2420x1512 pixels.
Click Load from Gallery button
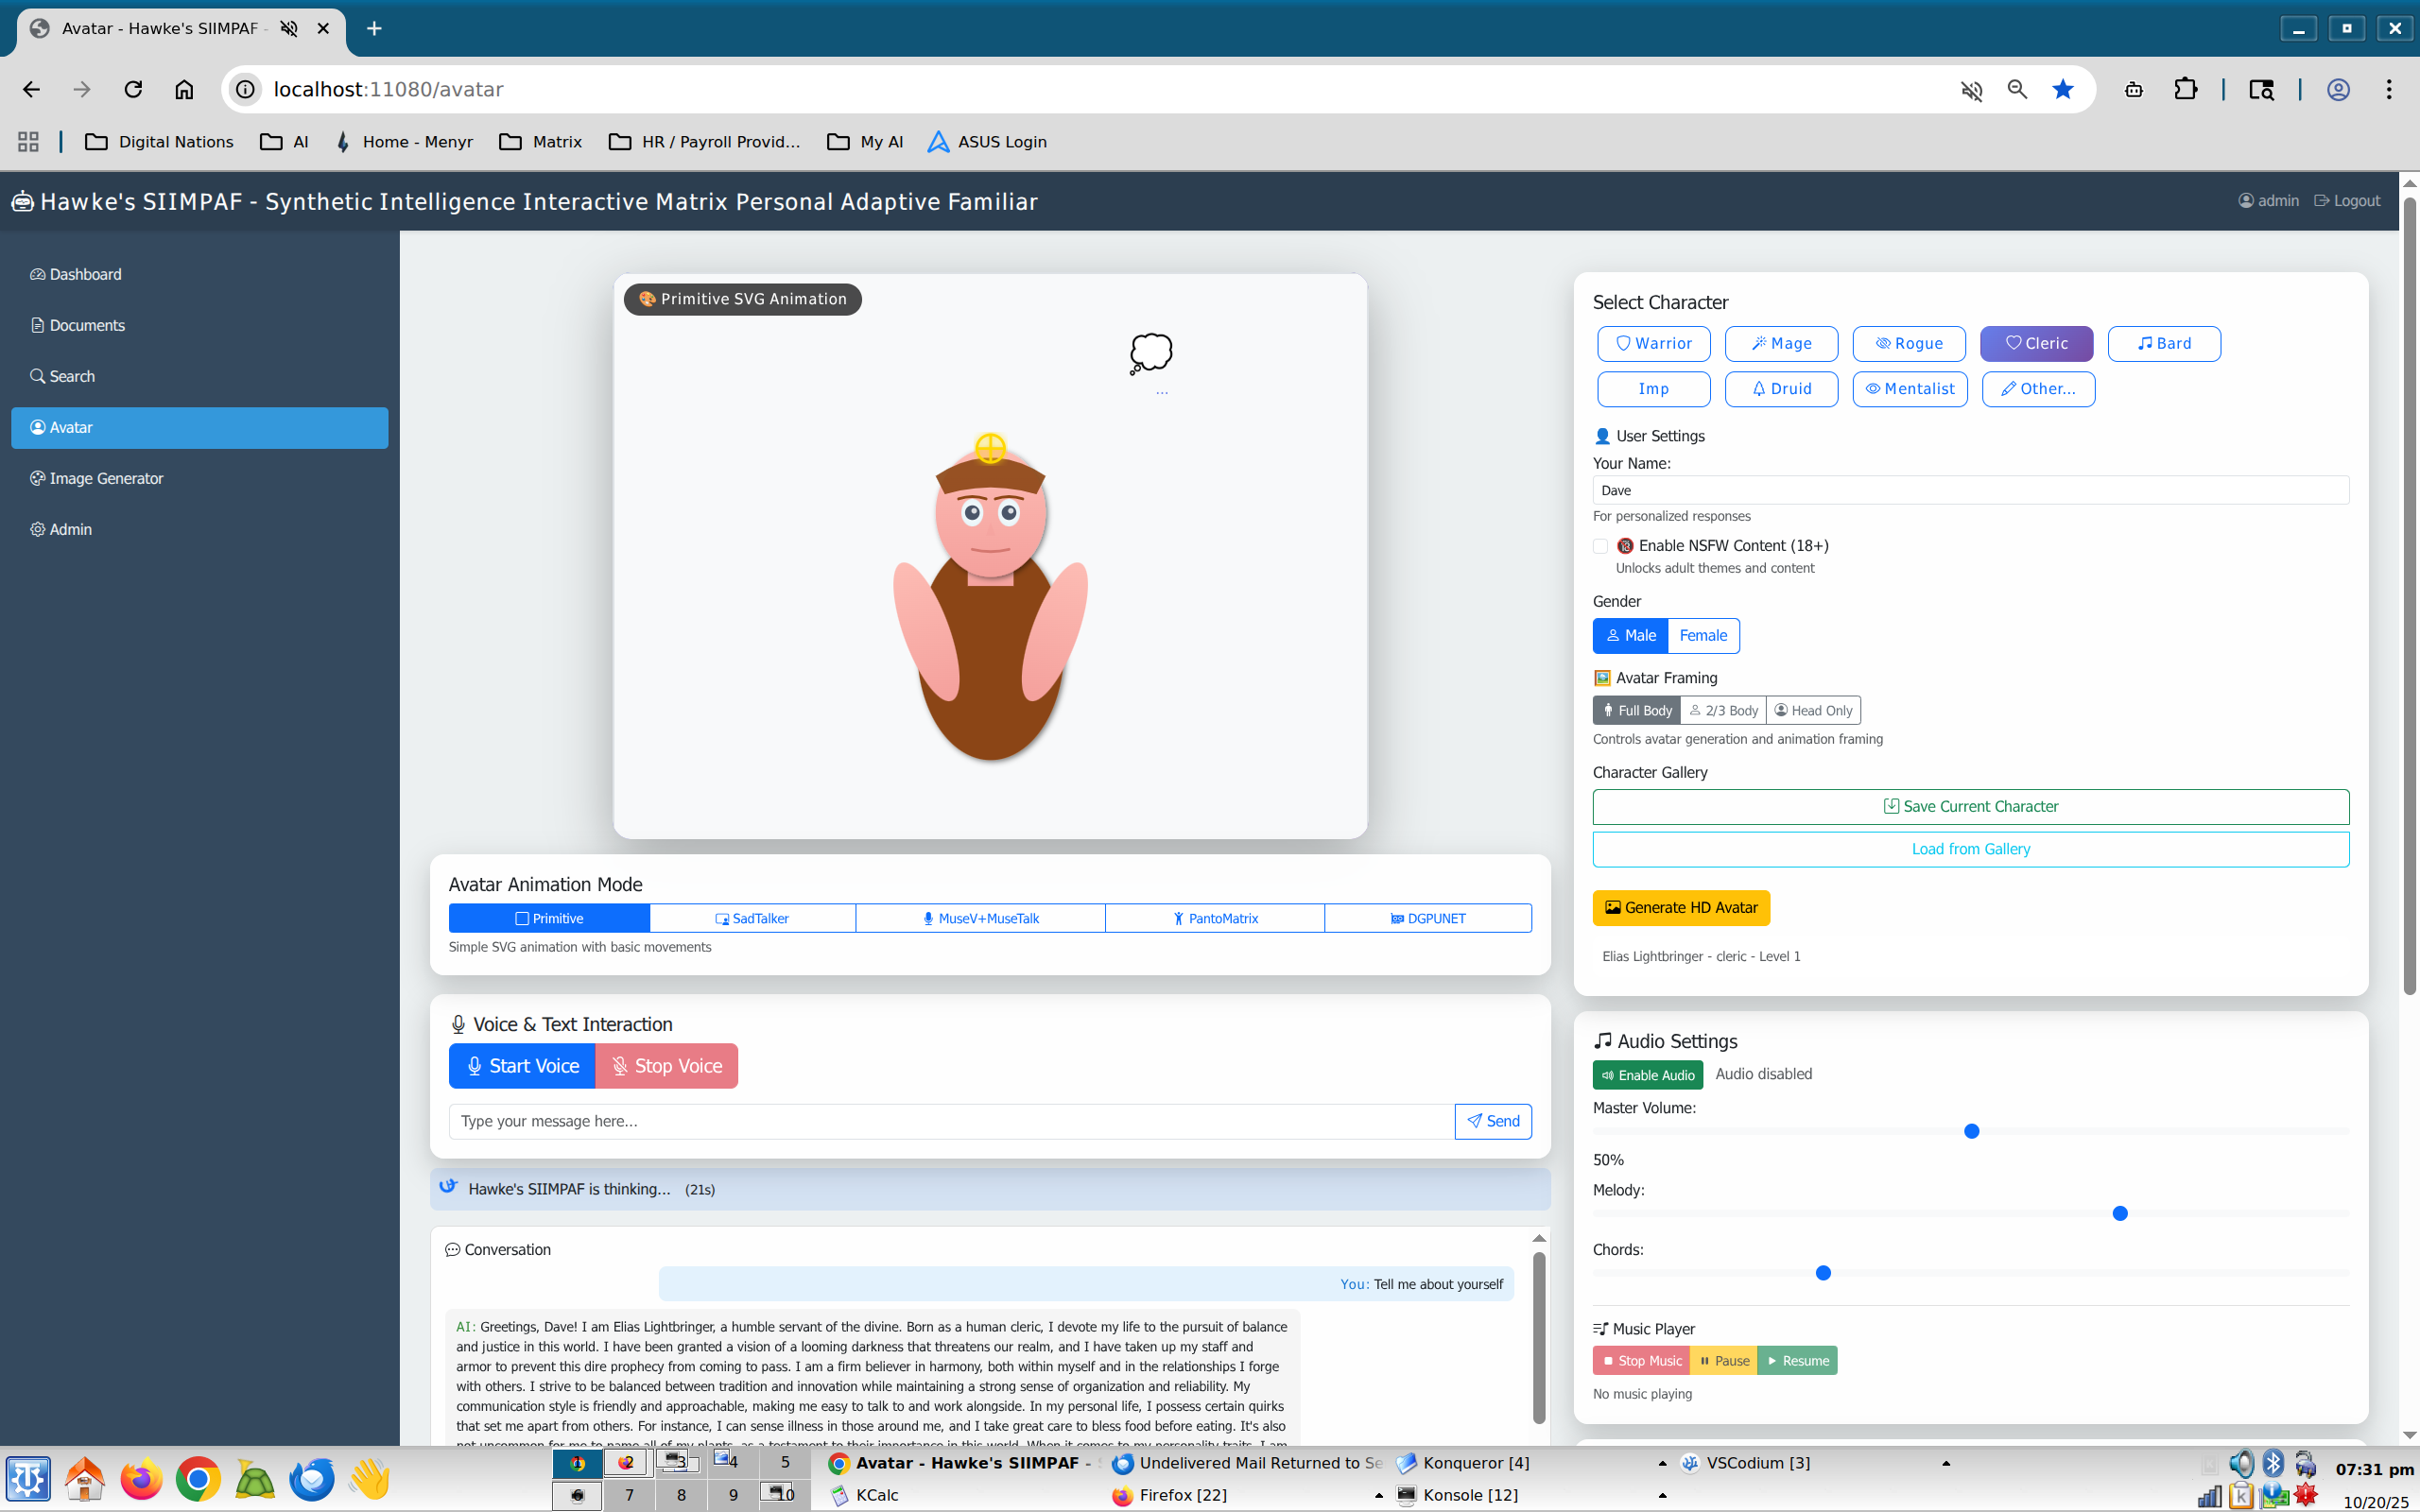point(1970,849)
